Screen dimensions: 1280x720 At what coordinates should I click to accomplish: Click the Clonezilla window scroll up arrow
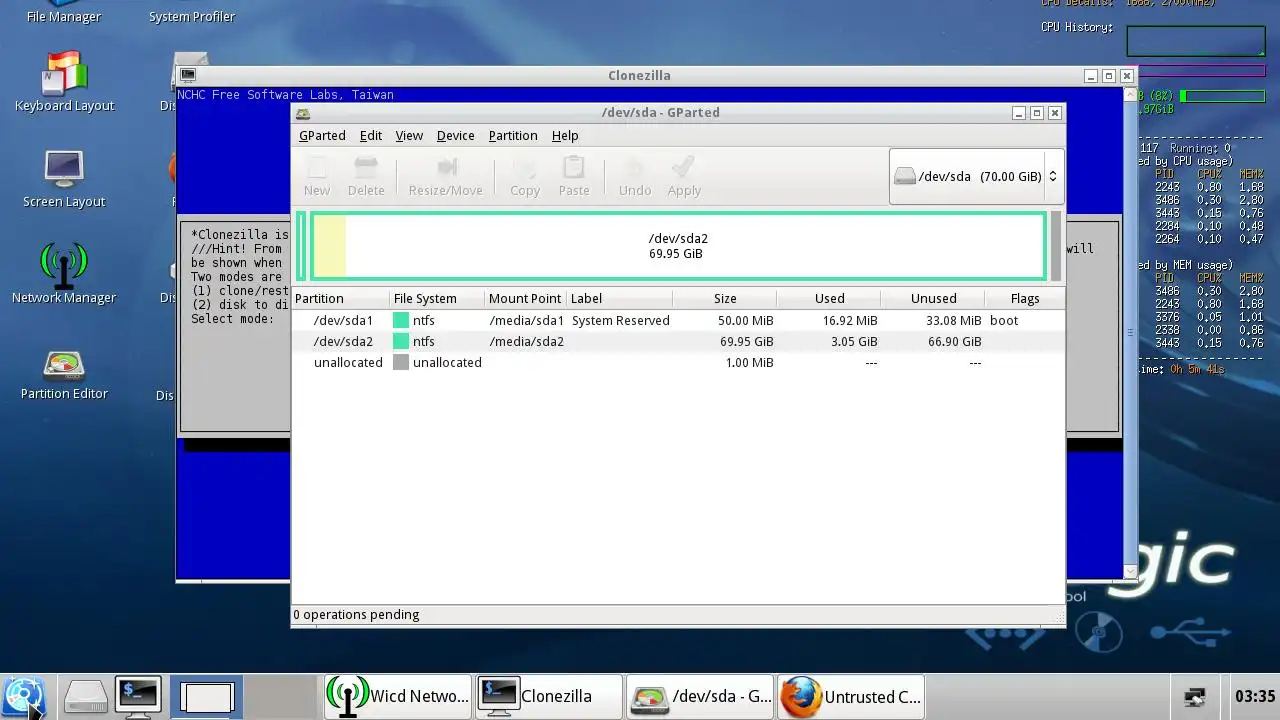click(1130, 95)
